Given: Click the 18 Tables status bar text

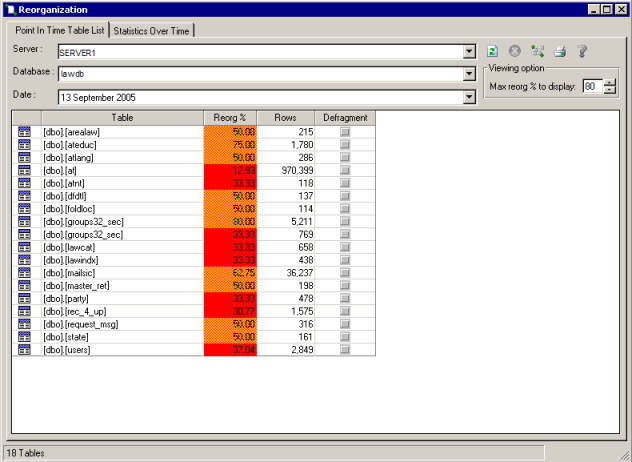Looking at the screenshot, I should click(x=25, y=453).
